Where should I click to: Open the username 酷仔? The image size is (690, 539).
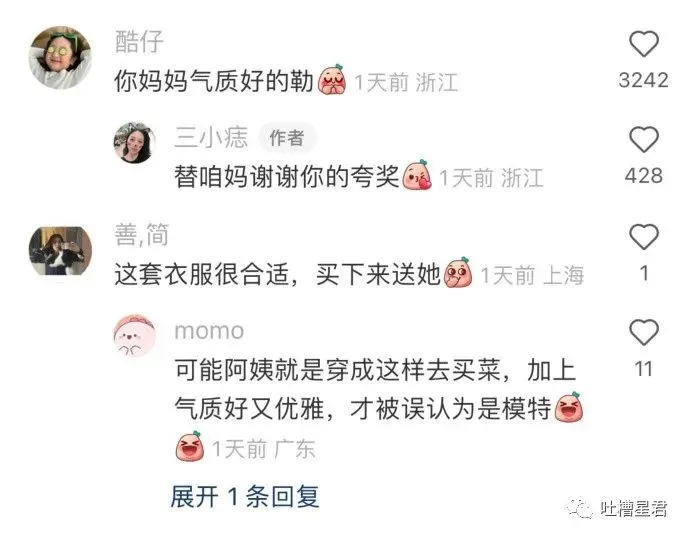tap(139, 42)
